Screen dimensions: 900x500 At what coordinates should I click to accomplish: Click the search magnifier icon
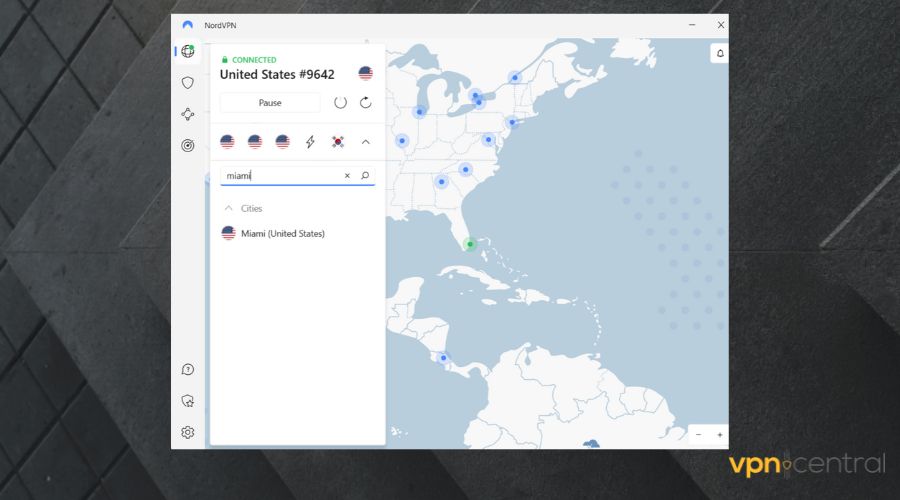pos(365,176)
